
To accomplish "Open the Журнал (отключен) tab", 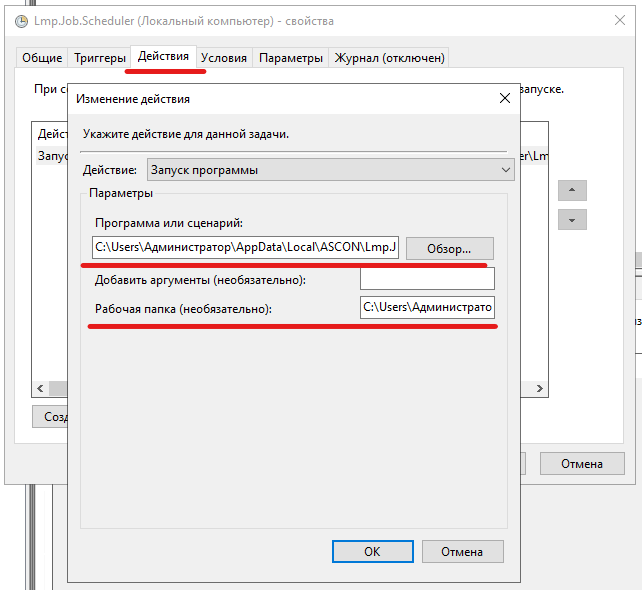I will tap(389, 58).
